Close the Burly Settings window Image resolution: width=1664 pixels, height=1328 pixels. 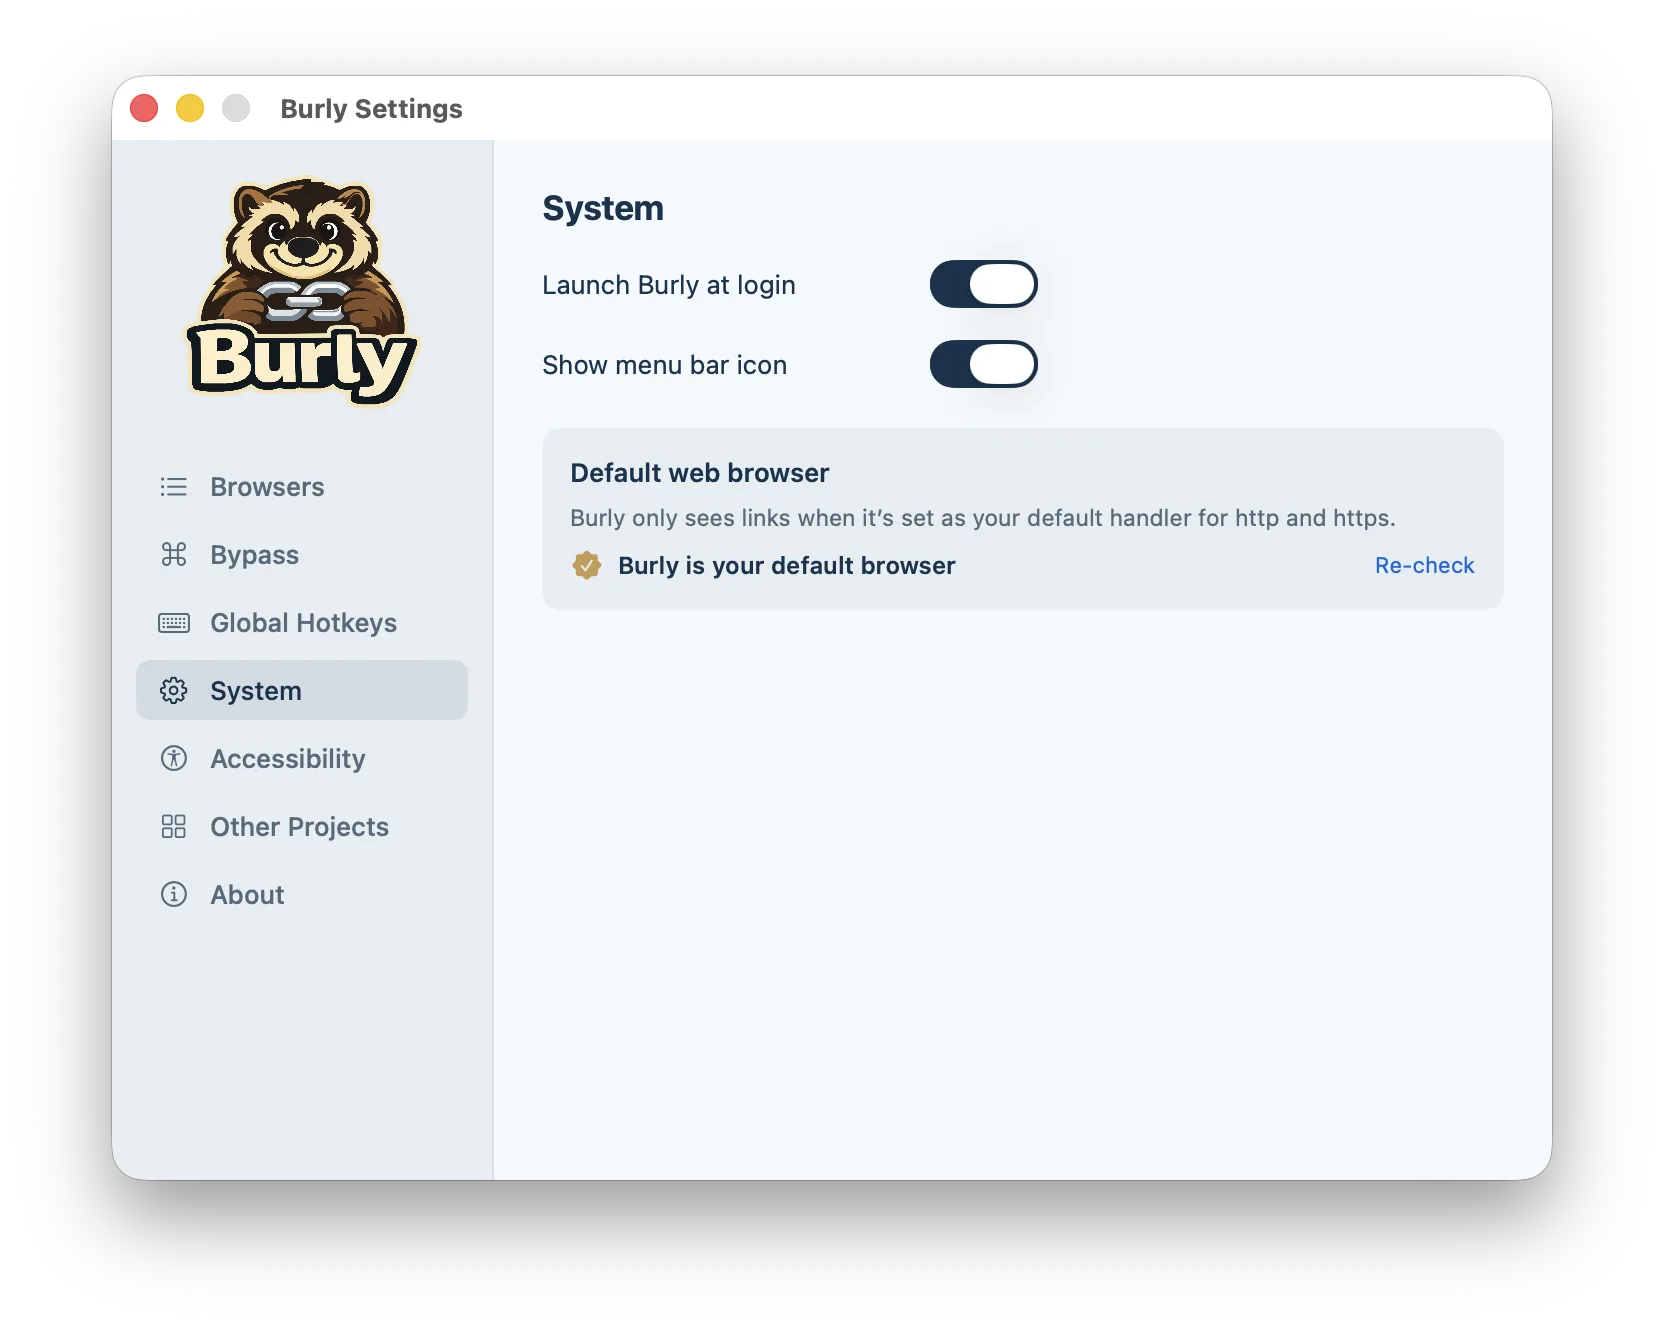click(x=144, y=108)
